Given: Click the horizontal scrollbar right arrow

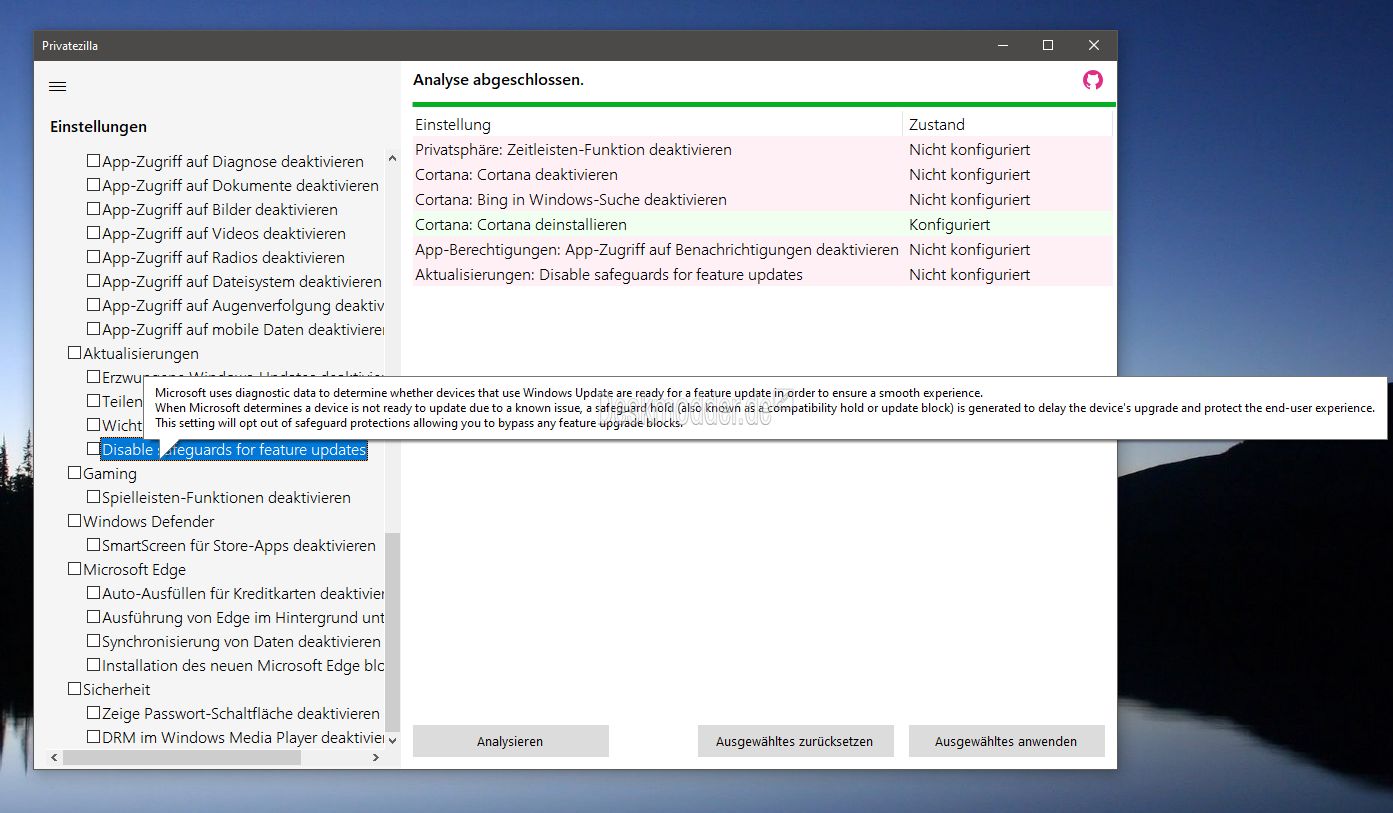Looking at the screenshot, I should [x=376, y=758].
